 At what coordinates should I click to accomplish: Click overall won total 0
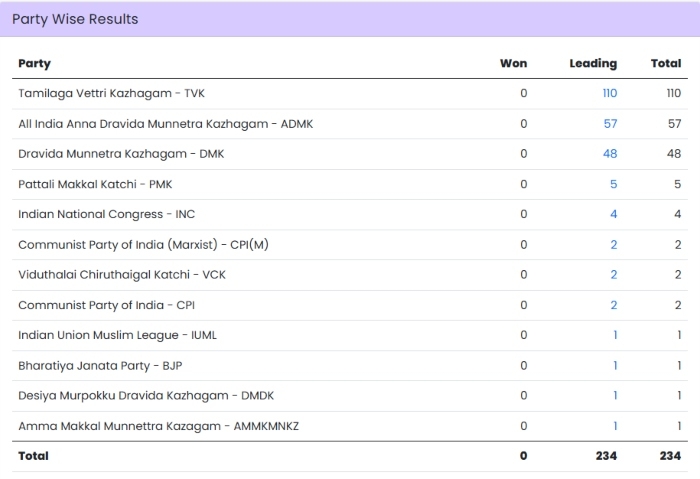[x=524, y=456]
